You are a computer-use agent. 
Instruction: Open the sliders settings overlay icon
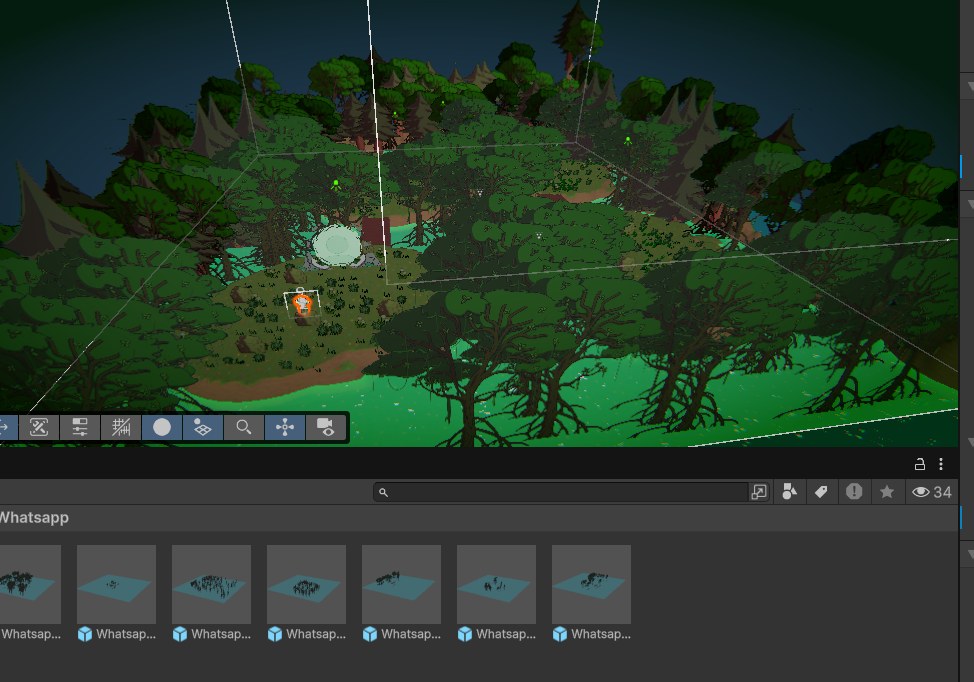[80, 427]
